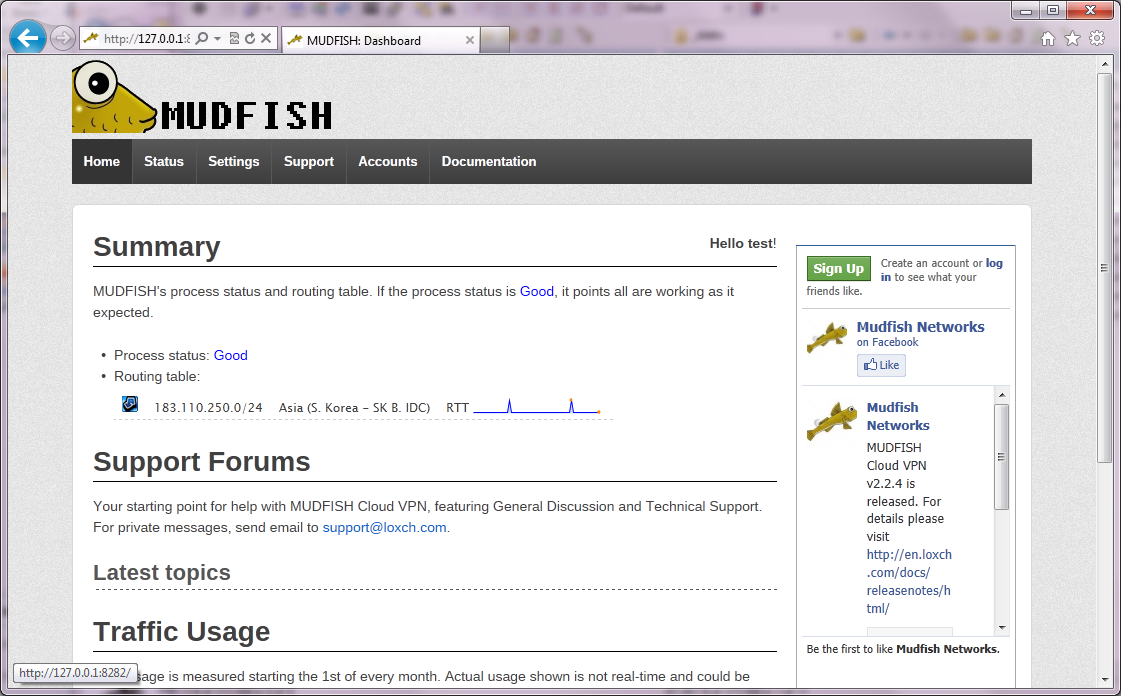Click the Process status Good link

231,355
